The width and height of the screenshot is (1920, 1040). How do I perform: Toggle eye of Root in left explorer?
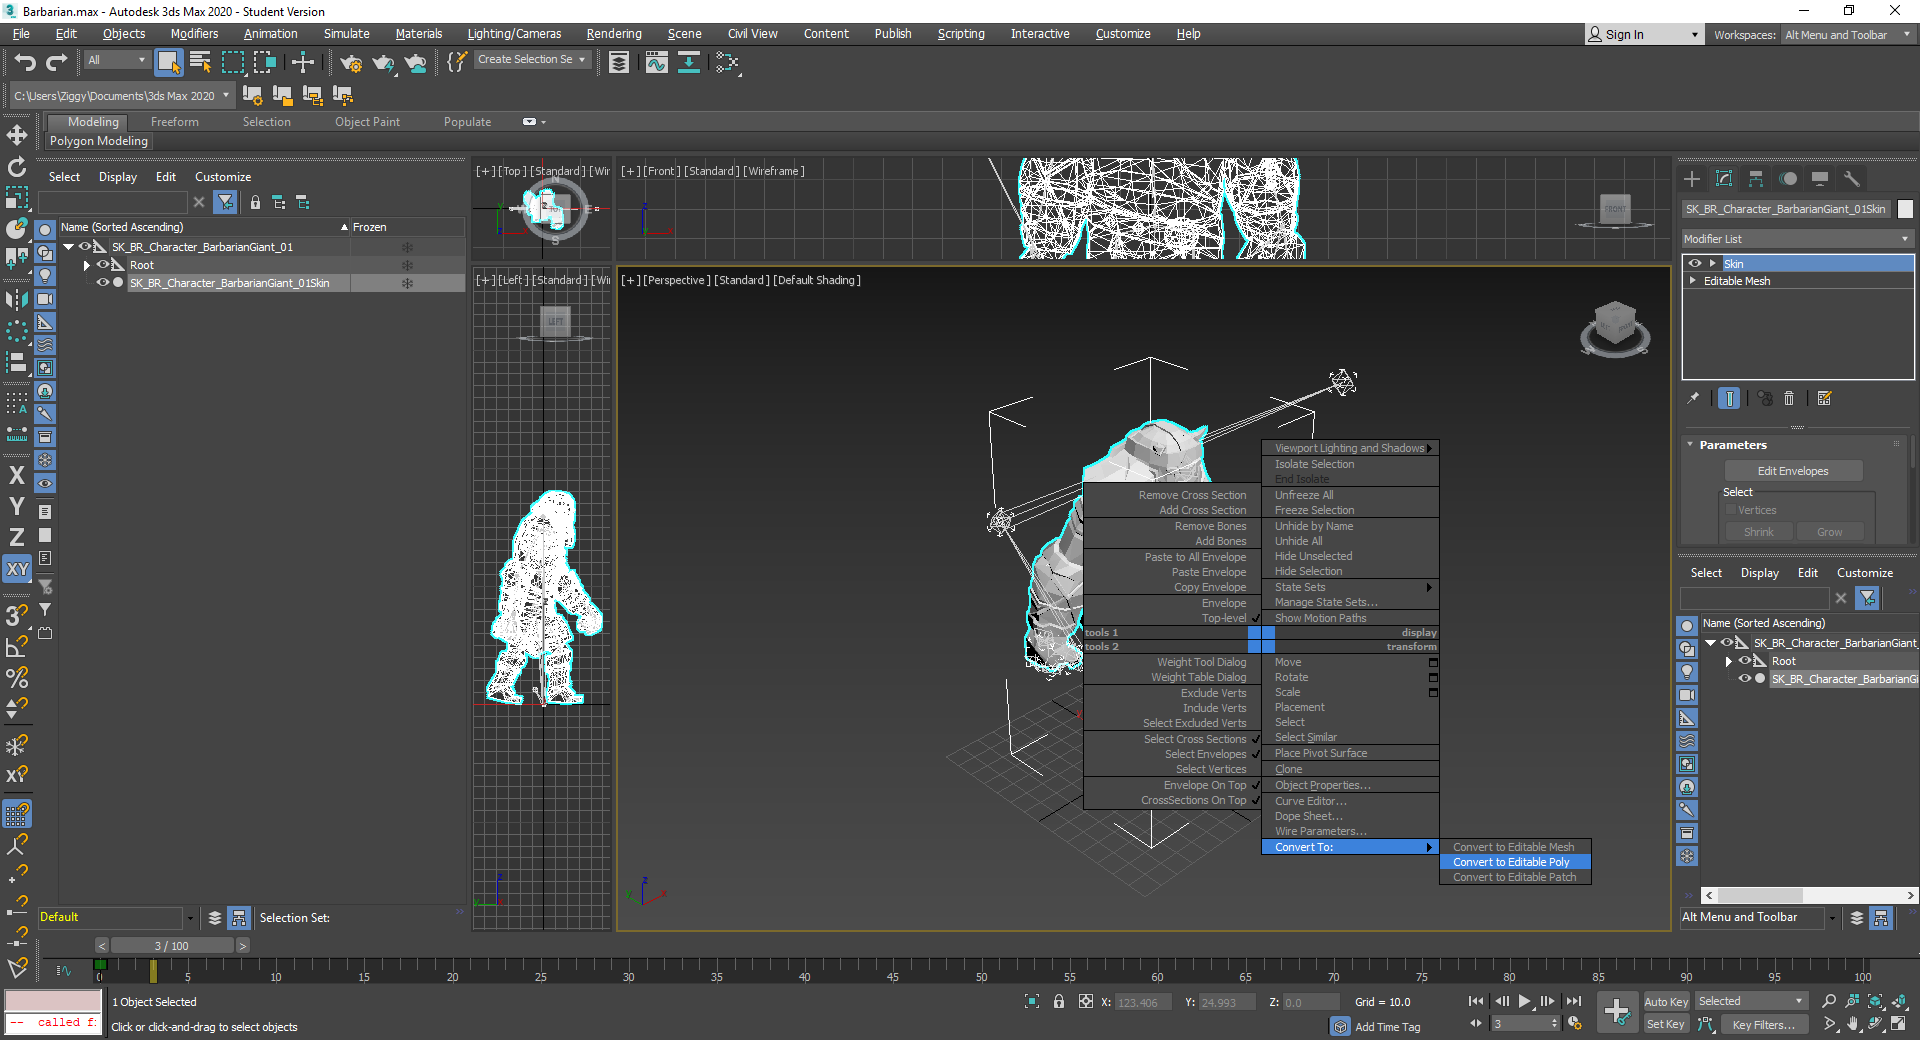point(102,265)
